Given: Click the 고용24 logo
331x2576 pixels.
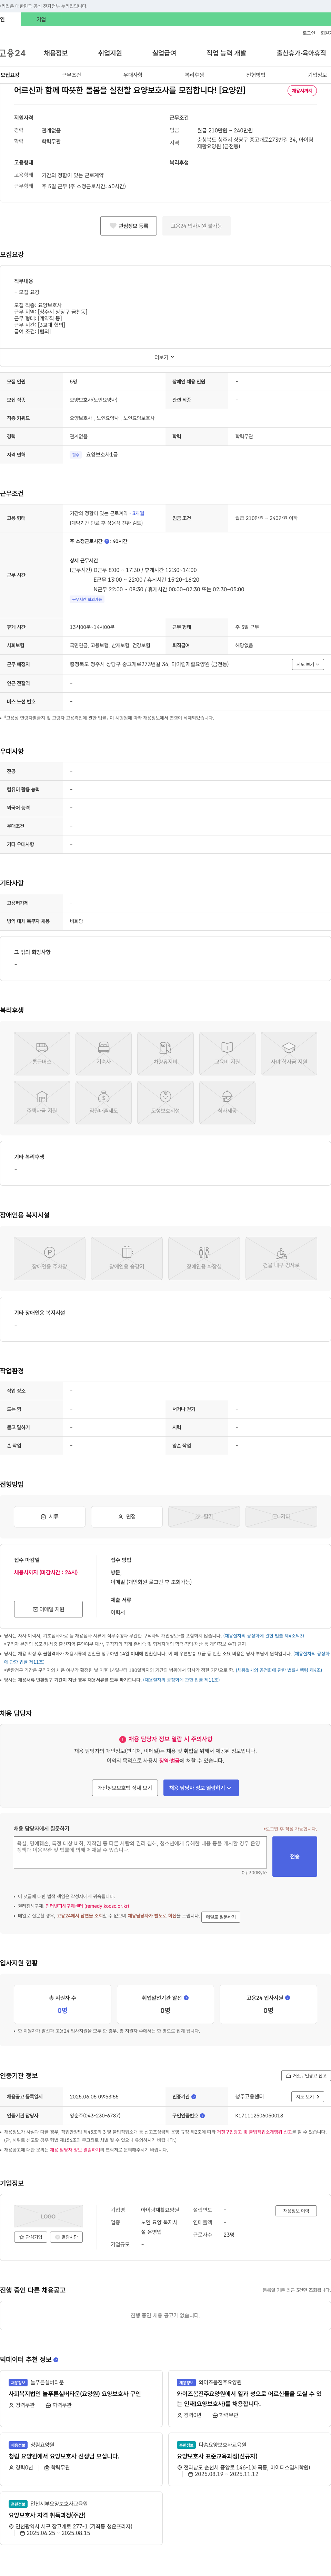Looking at the screenshot, I should pyautogui.click(x=13, y=53).
